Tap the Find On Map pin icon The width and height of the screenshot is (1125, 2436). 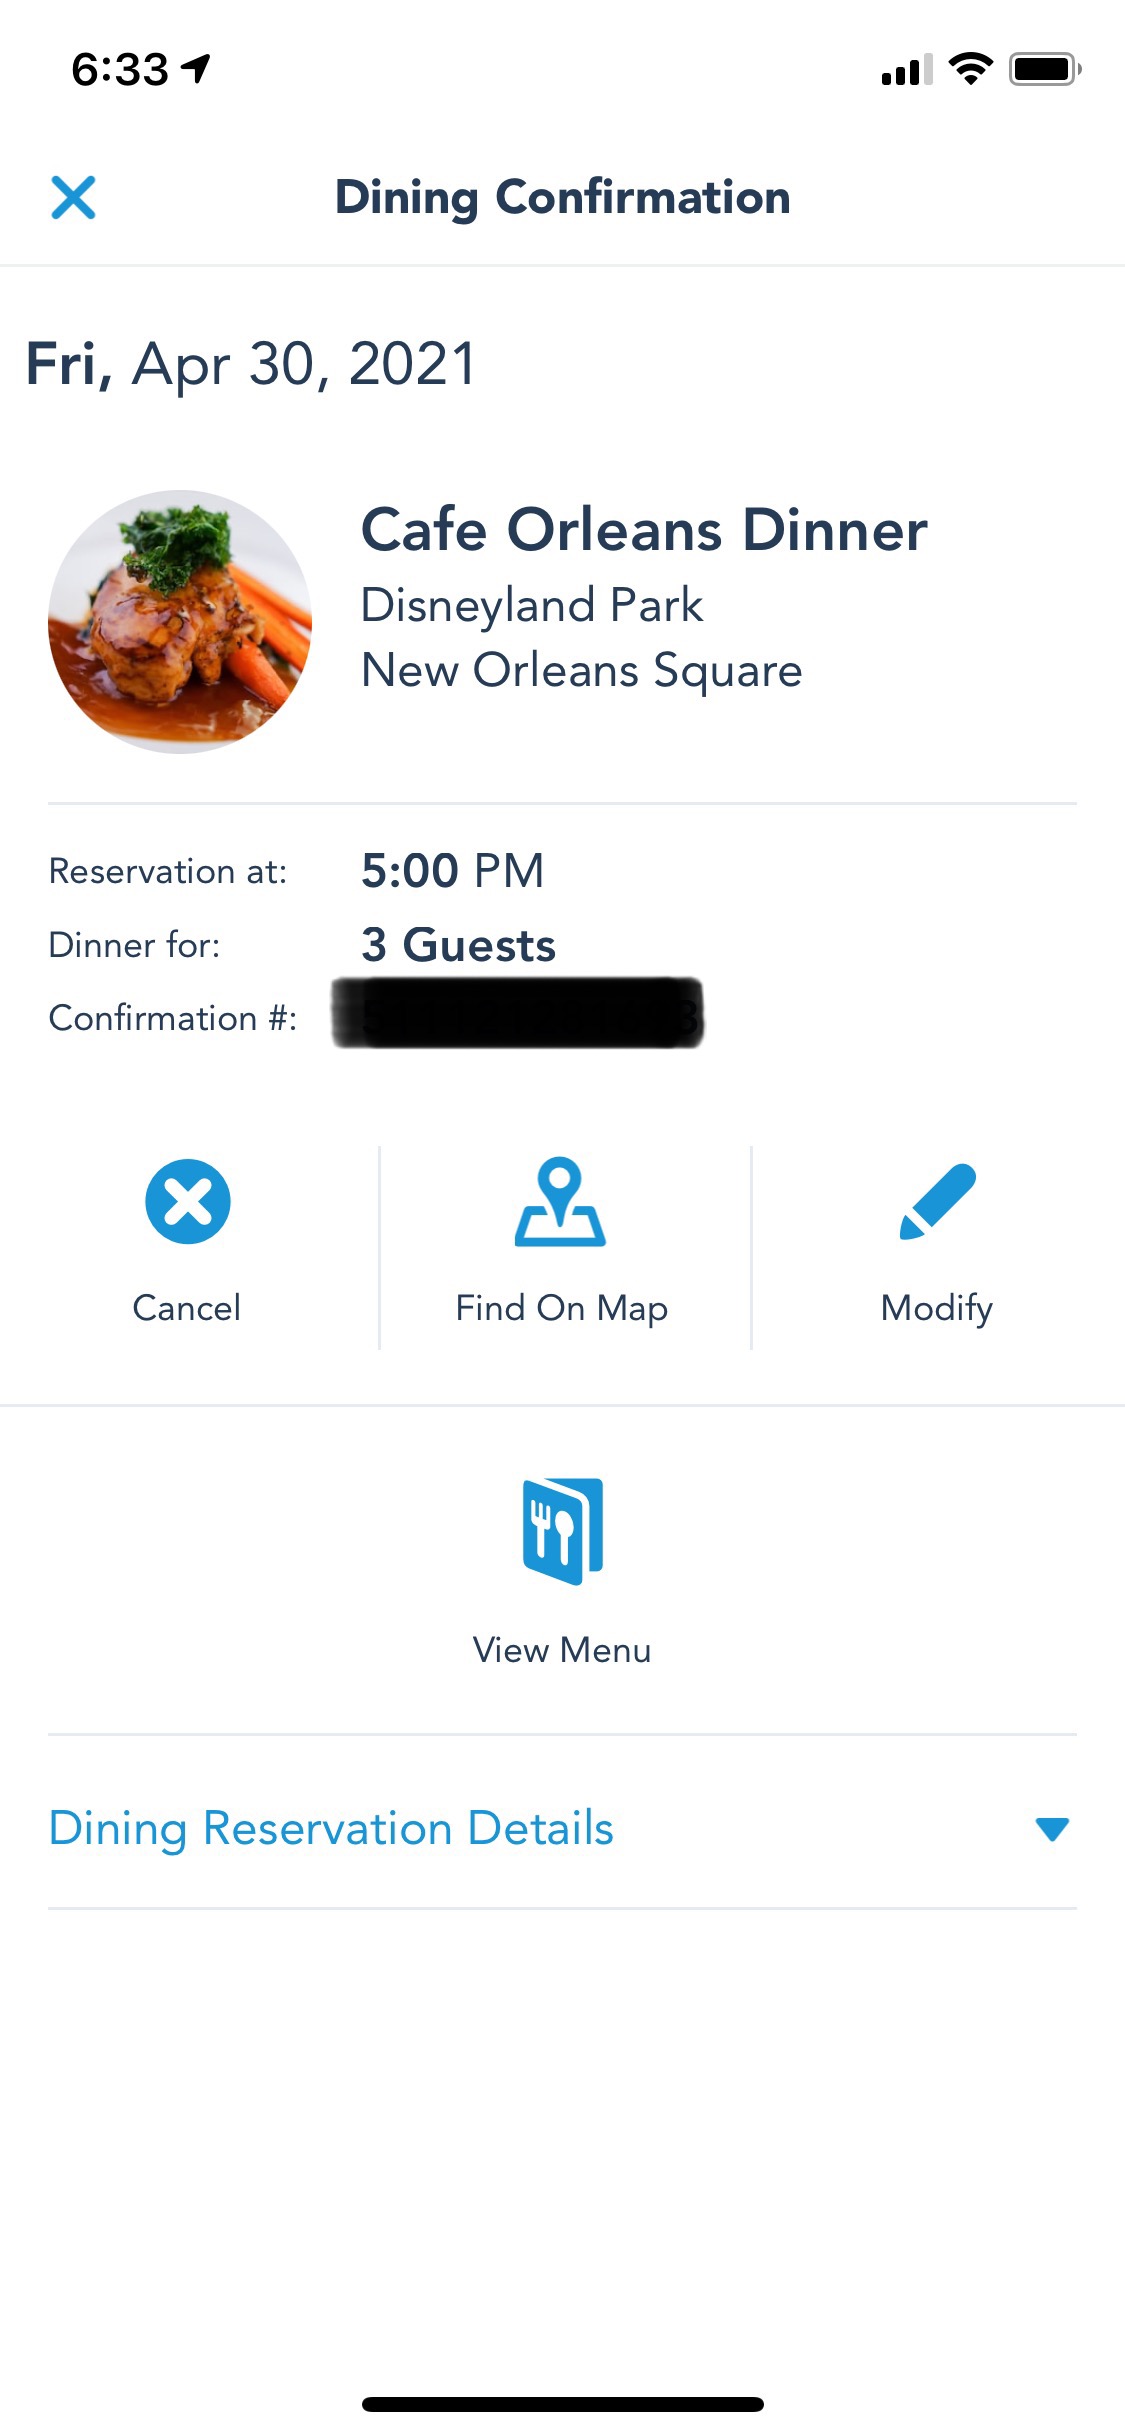(560, 1202)
